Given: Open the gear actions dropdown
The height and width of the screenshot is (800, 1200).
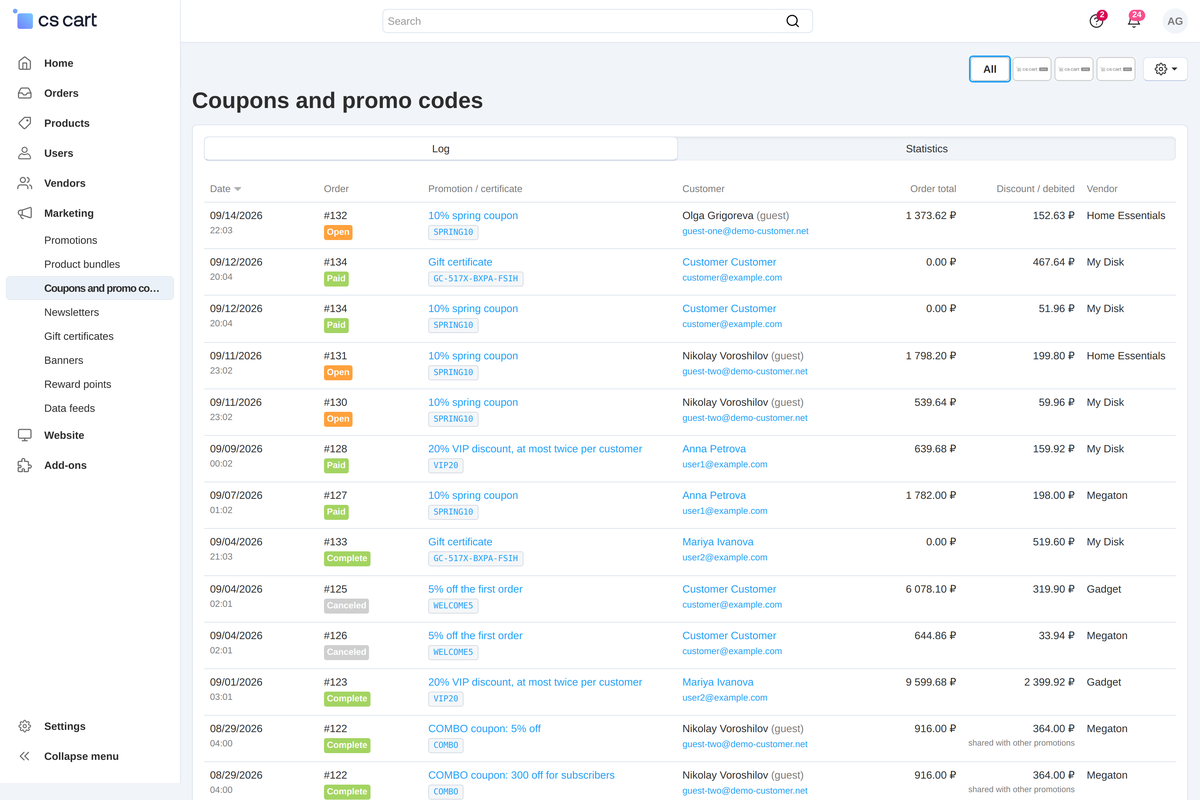Looking at the screenshot, I should tap(1166, 69).
